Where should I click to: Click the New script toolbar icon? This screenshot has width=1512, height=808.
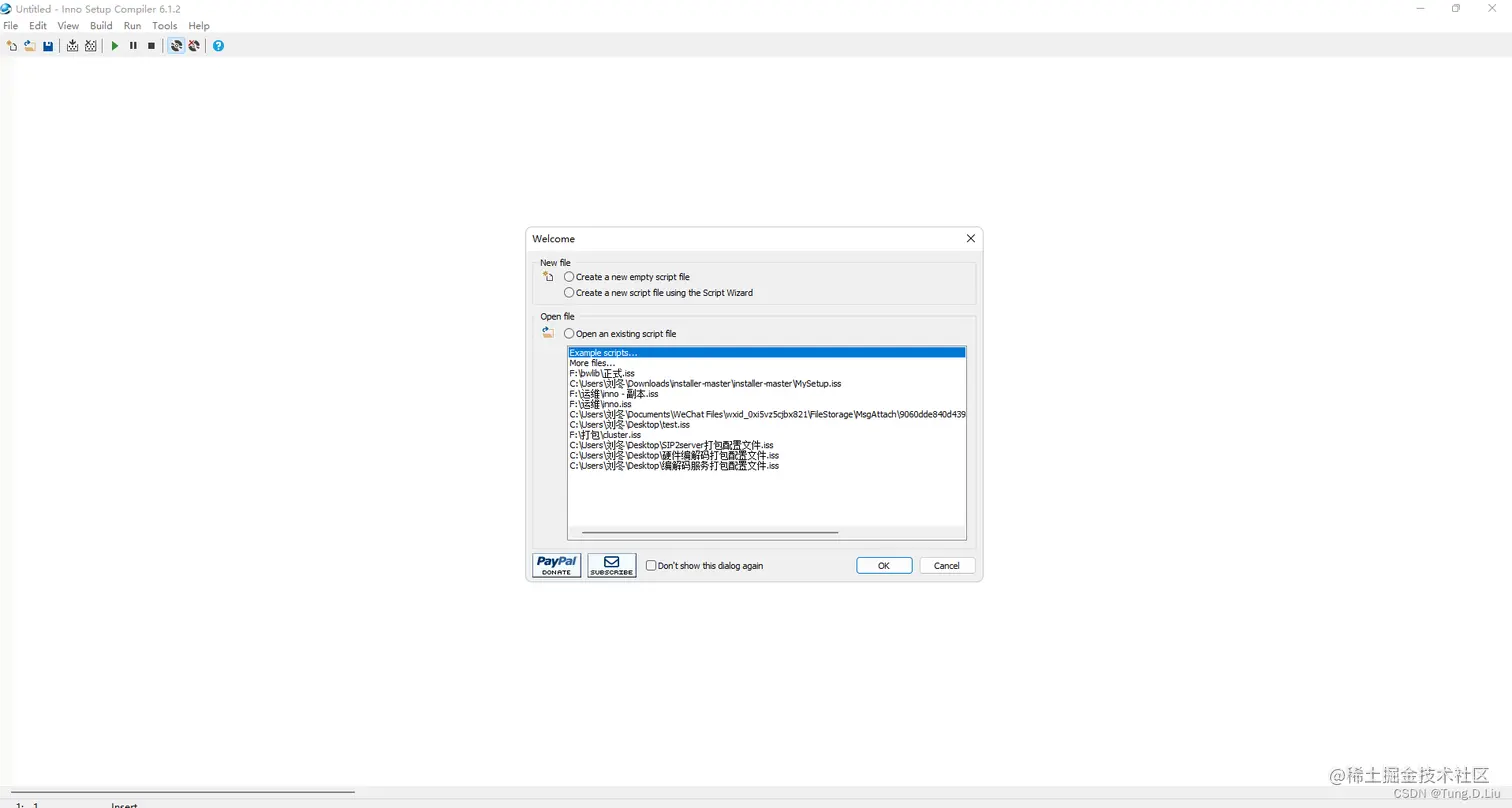[x=12, y=46]
